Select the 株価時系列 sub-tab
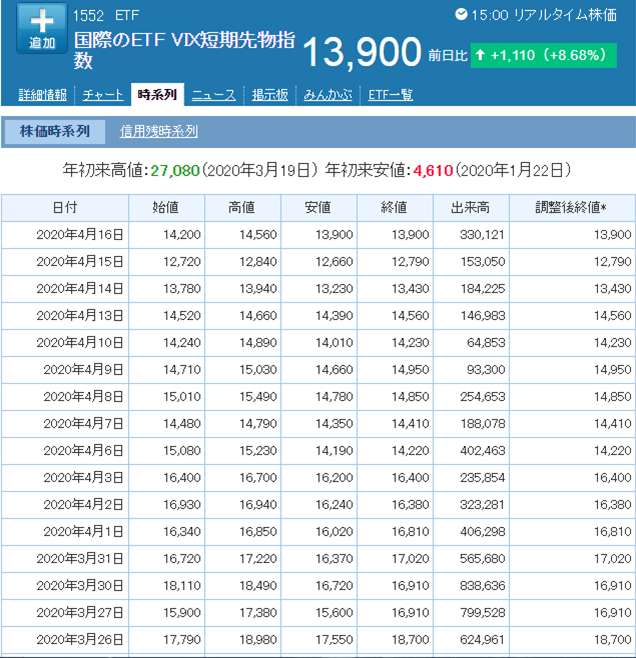The image size is (636, 658). coord(55,132)
